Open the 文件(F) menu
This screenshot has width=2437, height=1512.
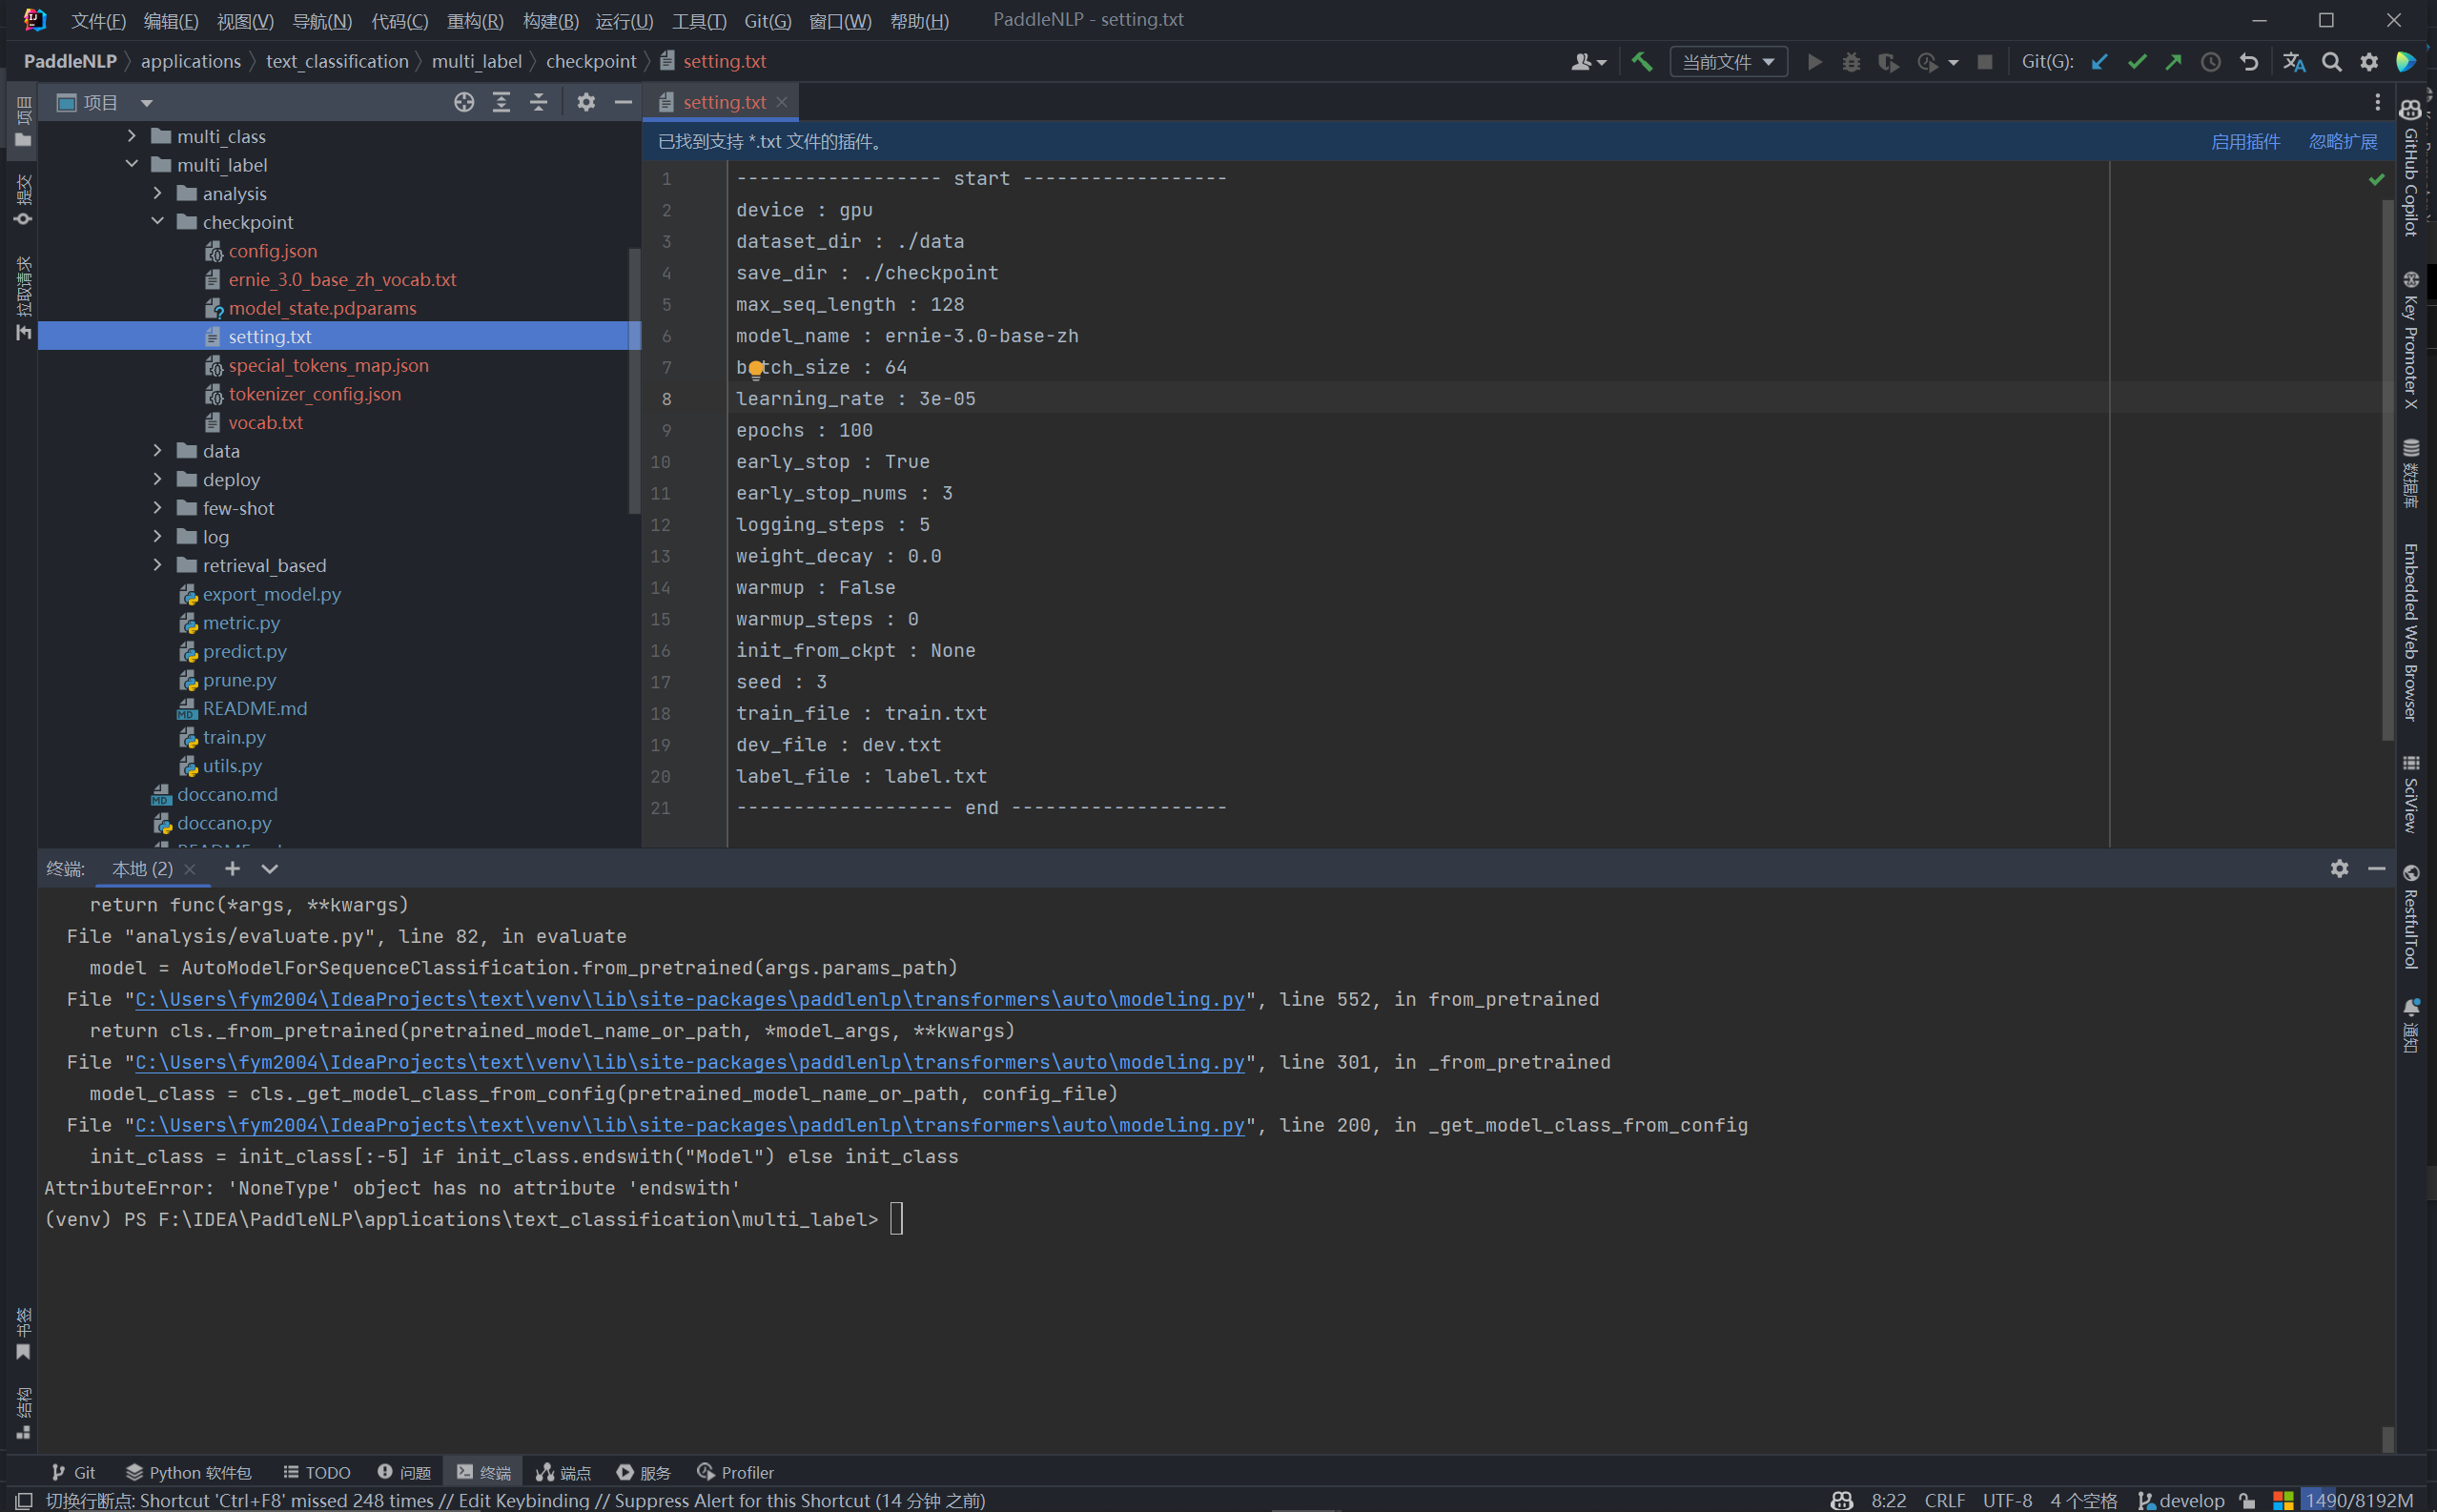click(98, 20)
